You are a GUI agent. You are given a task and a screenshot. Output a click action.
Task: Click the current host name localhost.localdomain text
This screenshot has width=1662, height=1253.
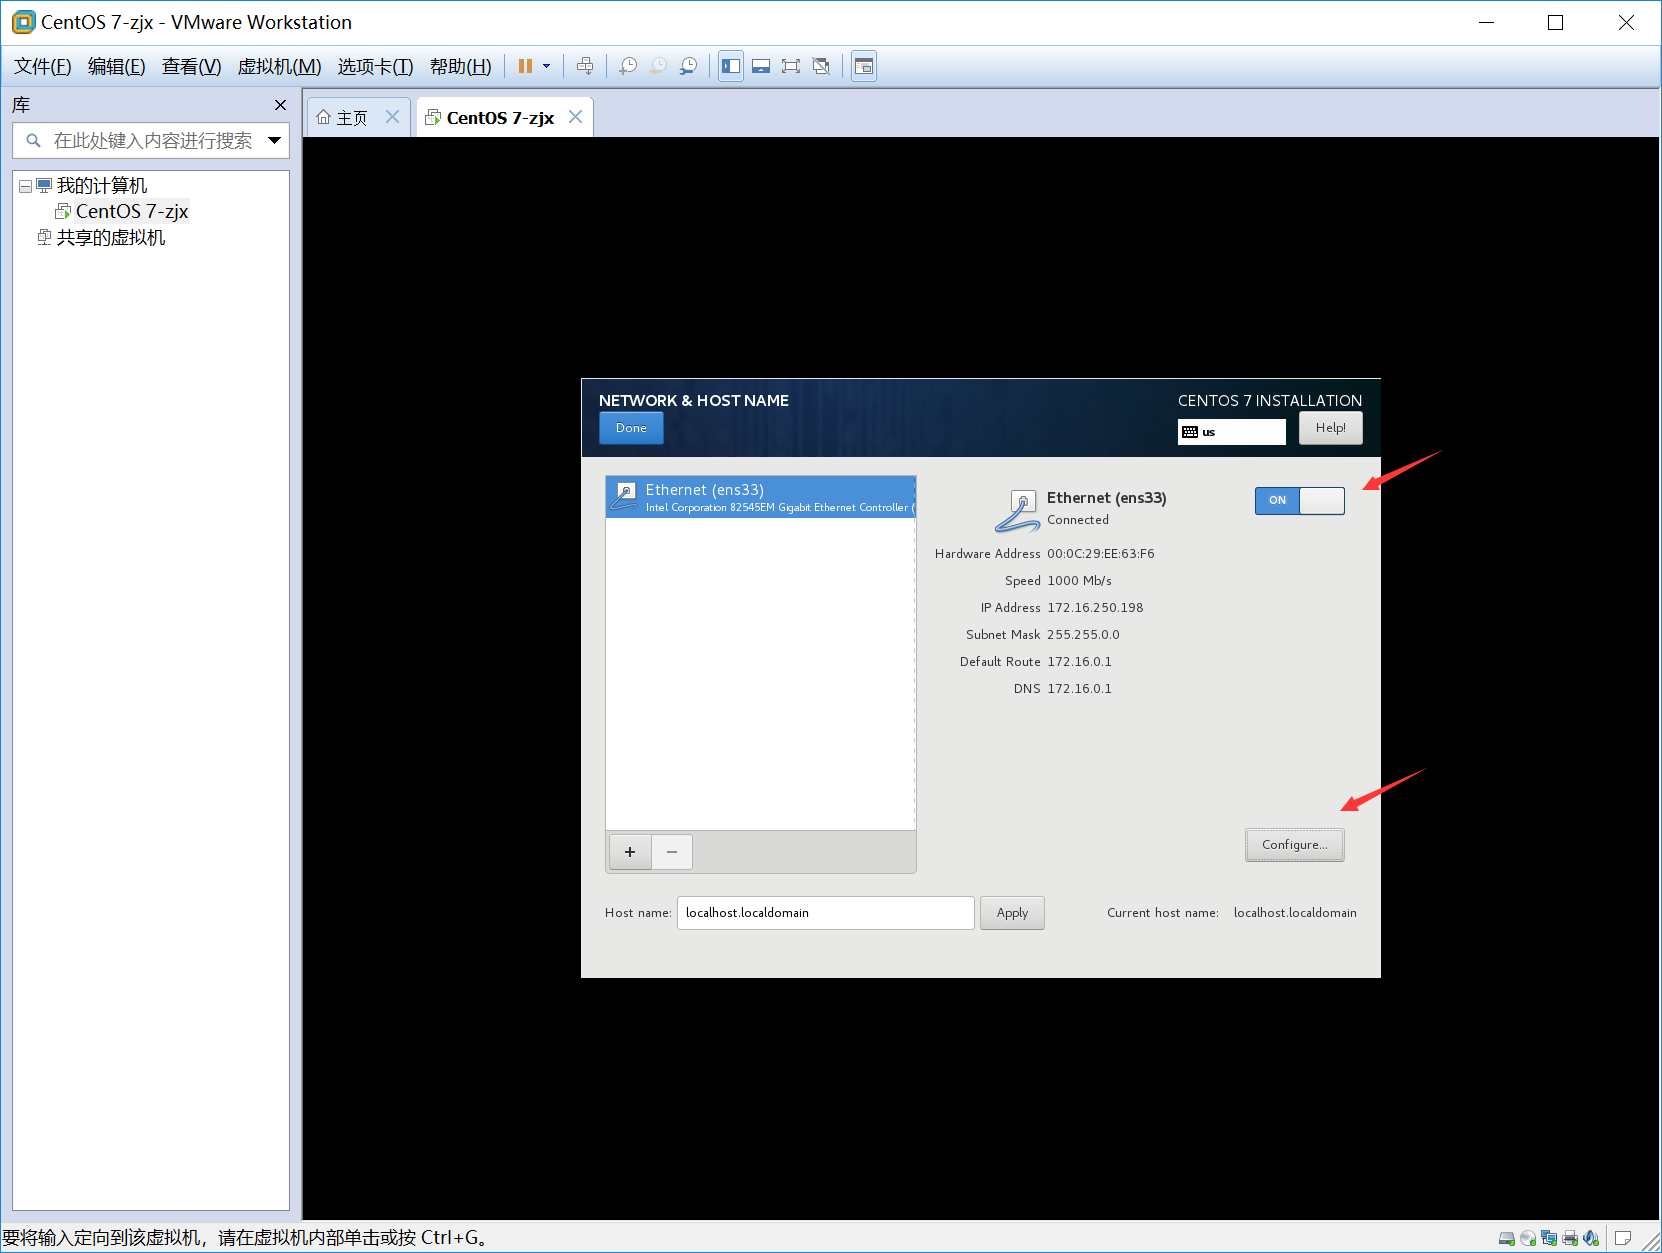tap(1295, 913)
